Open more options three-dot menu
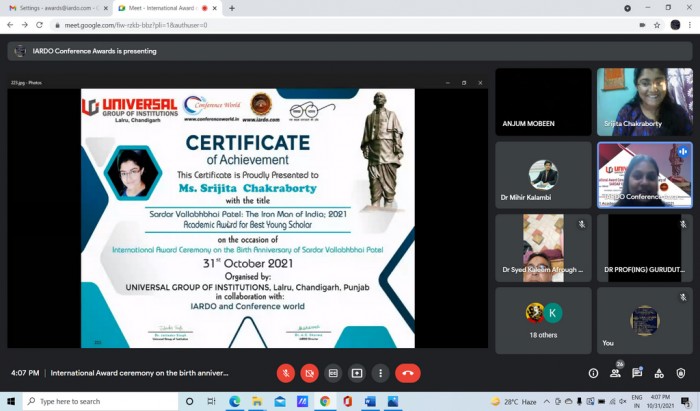 point(380,373)
